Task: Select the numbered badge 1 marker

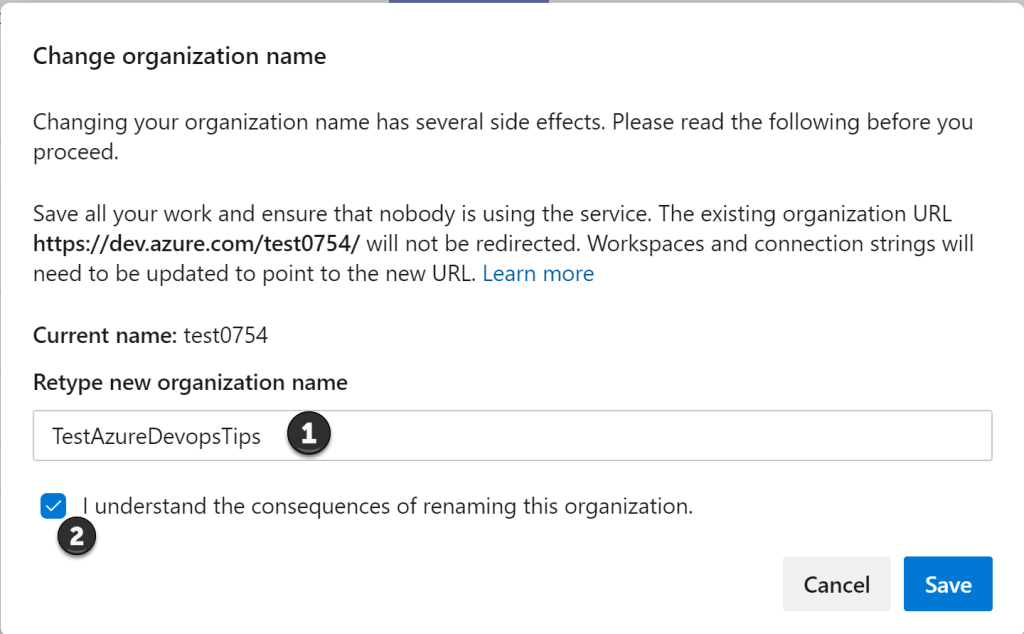Action: (309, 433)
